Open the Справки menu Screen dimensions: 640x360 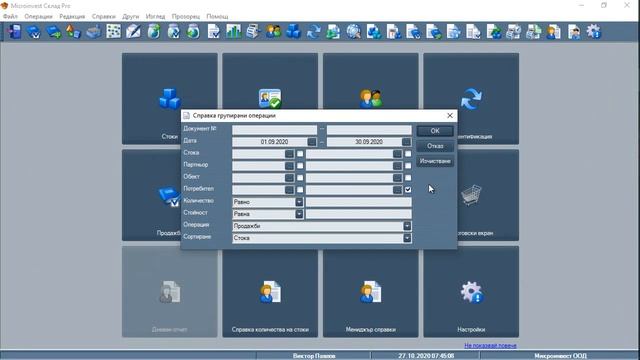point(104,16)
